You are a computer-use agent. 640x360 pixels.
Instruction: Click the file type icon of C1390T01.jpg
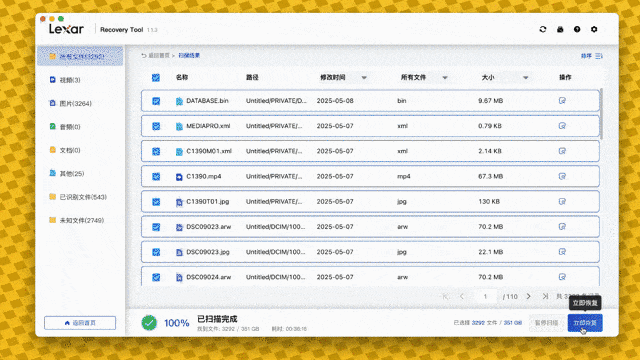179,202
